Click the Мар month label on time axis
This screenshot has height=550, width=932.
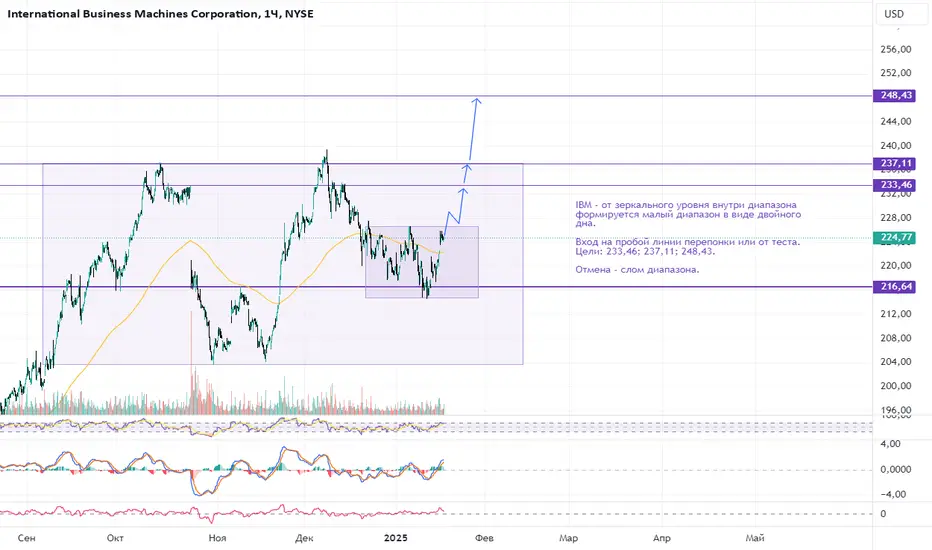(569, 538)
